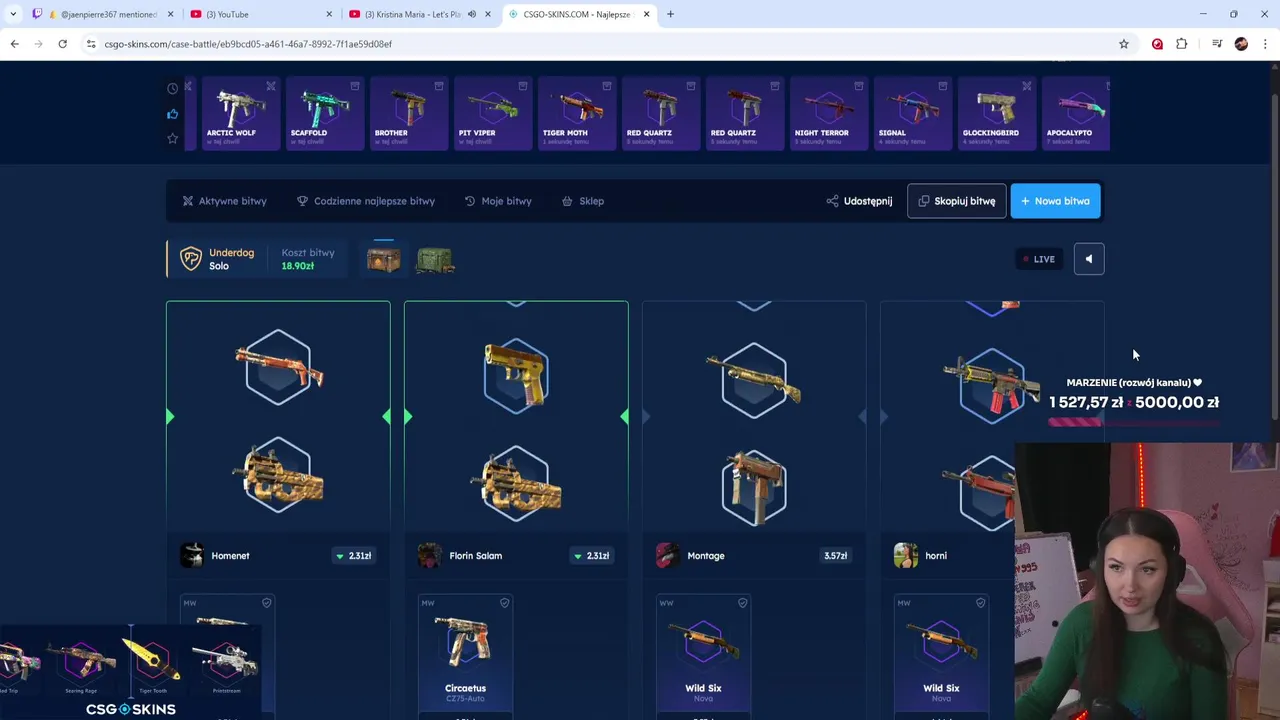This screenshot has width=1280, height=720.
Task: Click Homenet's 2.31zł total
Action: [x=354, y=556]
